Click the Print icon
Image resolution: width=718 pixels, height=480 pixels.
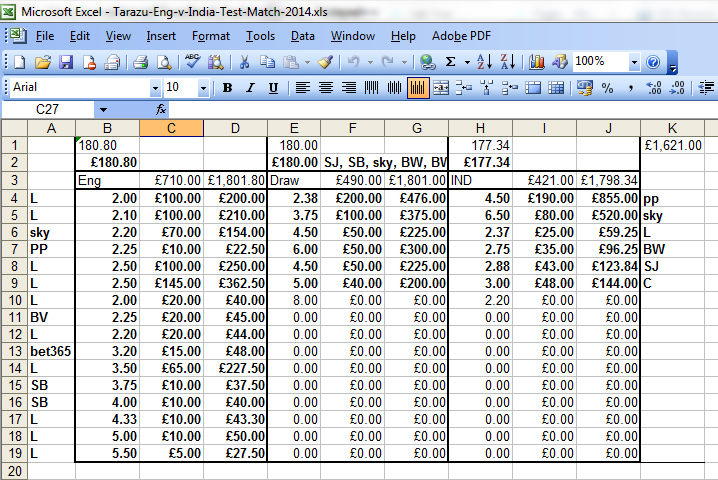(x=141, y=62)
